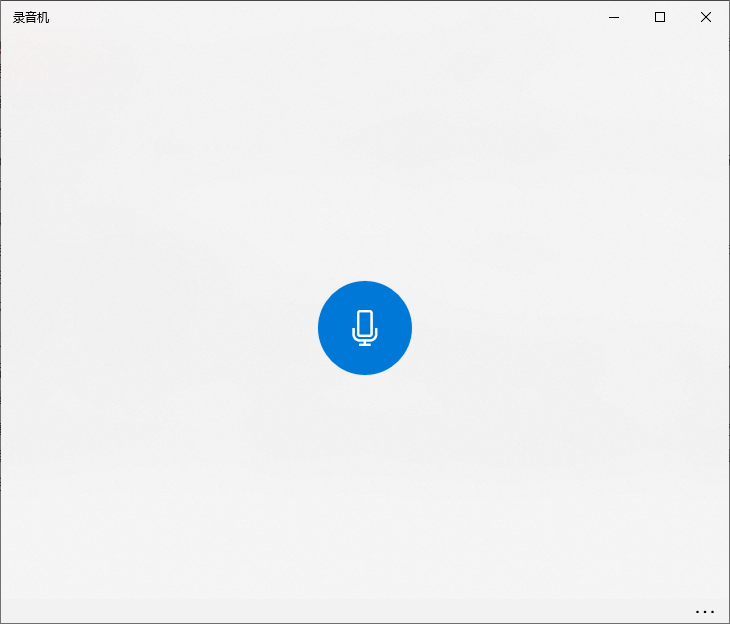This screenshot has width=730, height=624.
Task: Expand the "..." see more flyout
Action: [x=705, y=611]
